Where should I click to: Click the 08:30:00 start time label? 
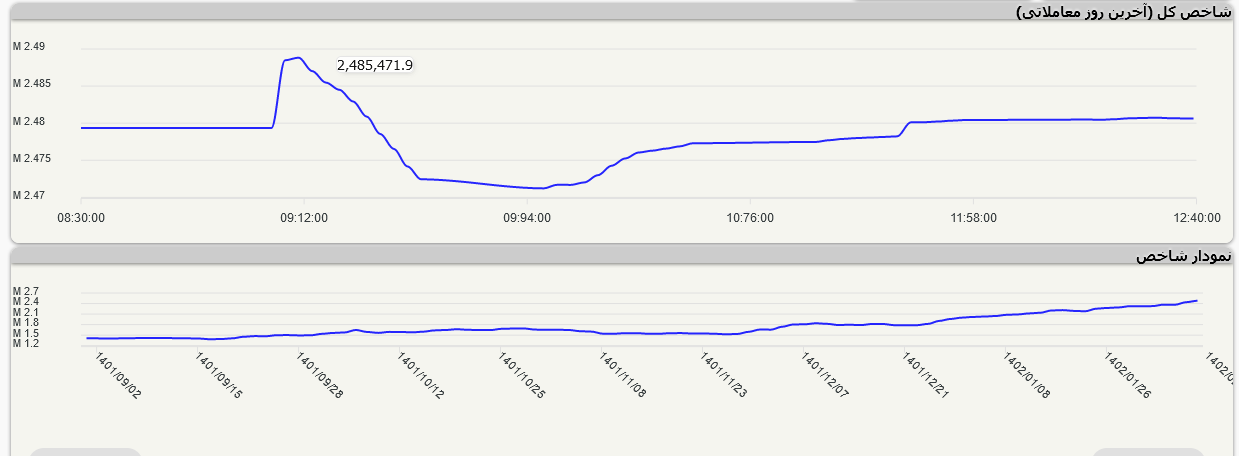[x=81, y=218]
